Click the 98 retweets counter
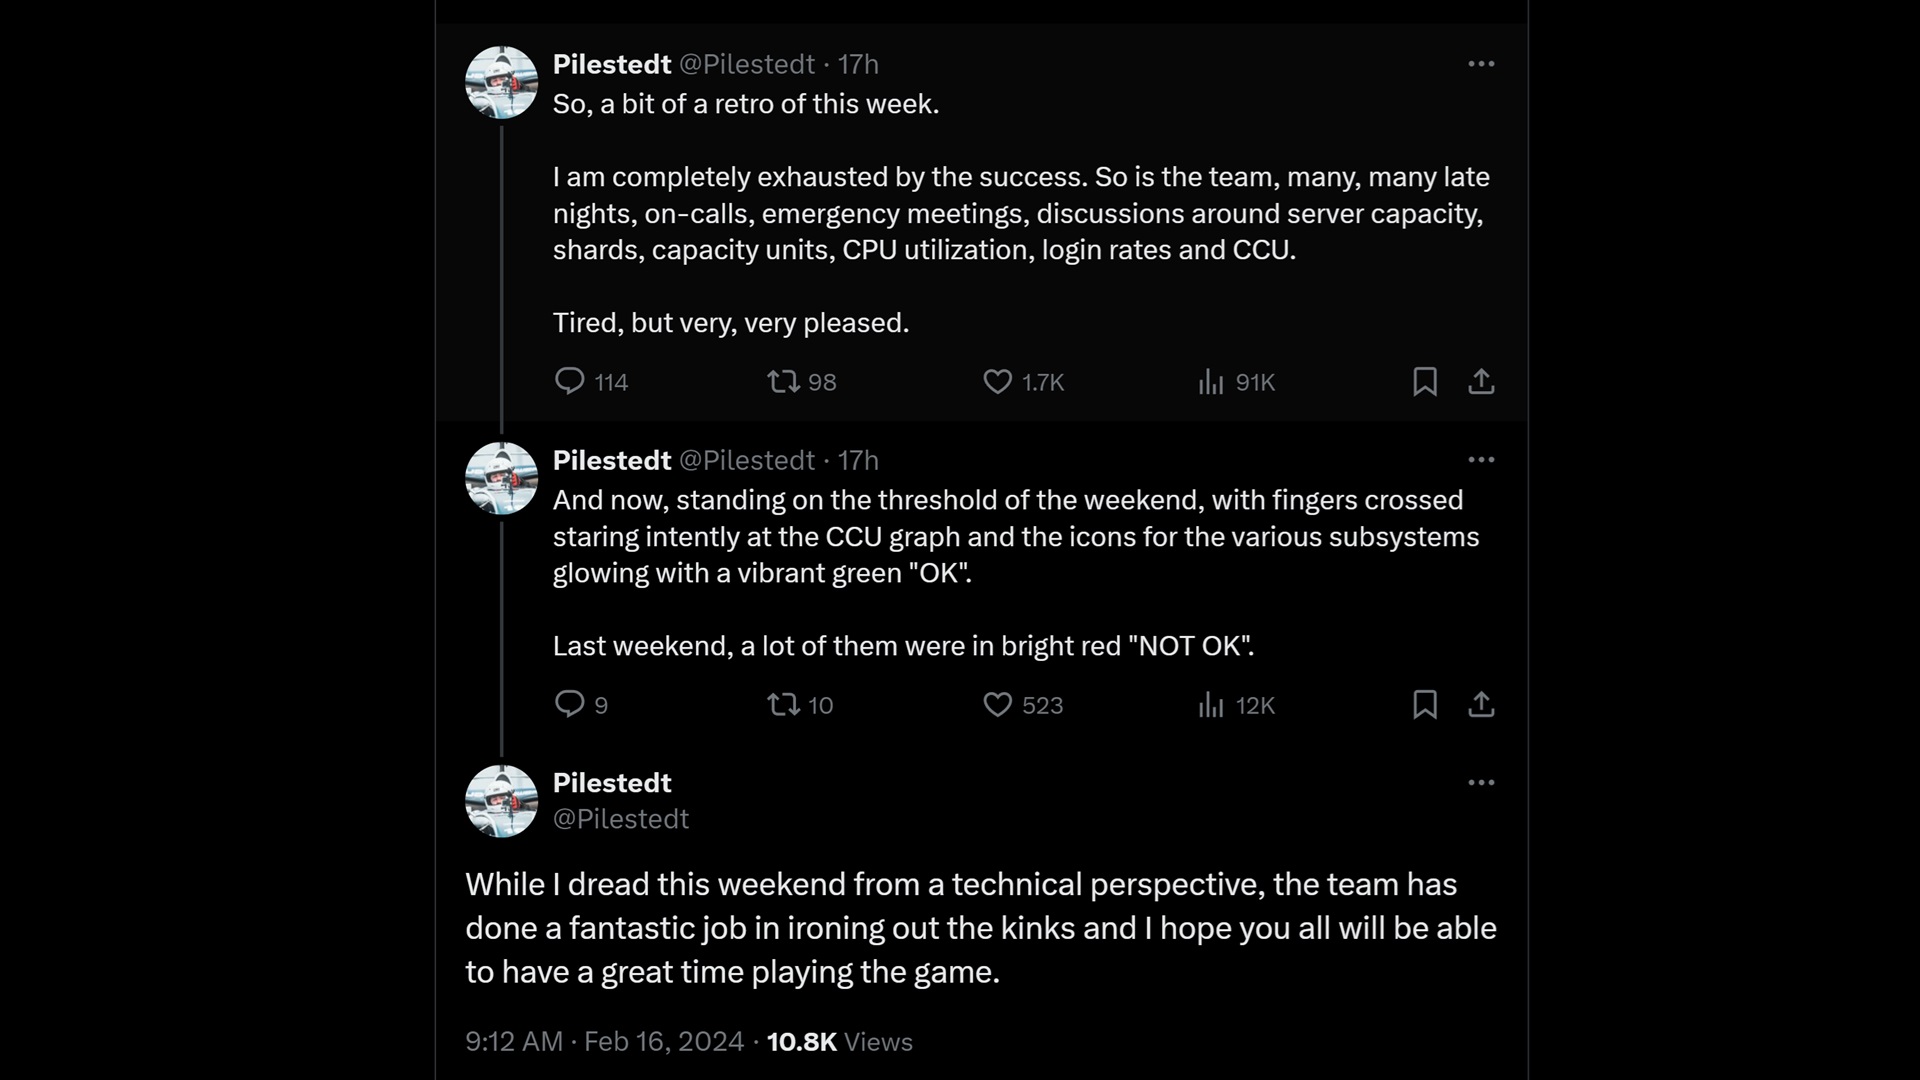 pos(801,382)
